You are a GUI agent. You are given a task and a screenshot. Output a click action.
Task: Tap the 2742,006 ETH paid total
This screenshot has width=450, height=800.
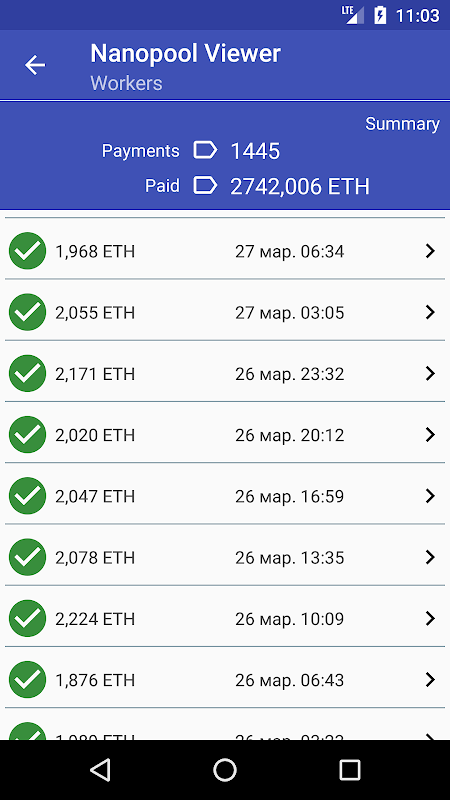pos(299,187)
